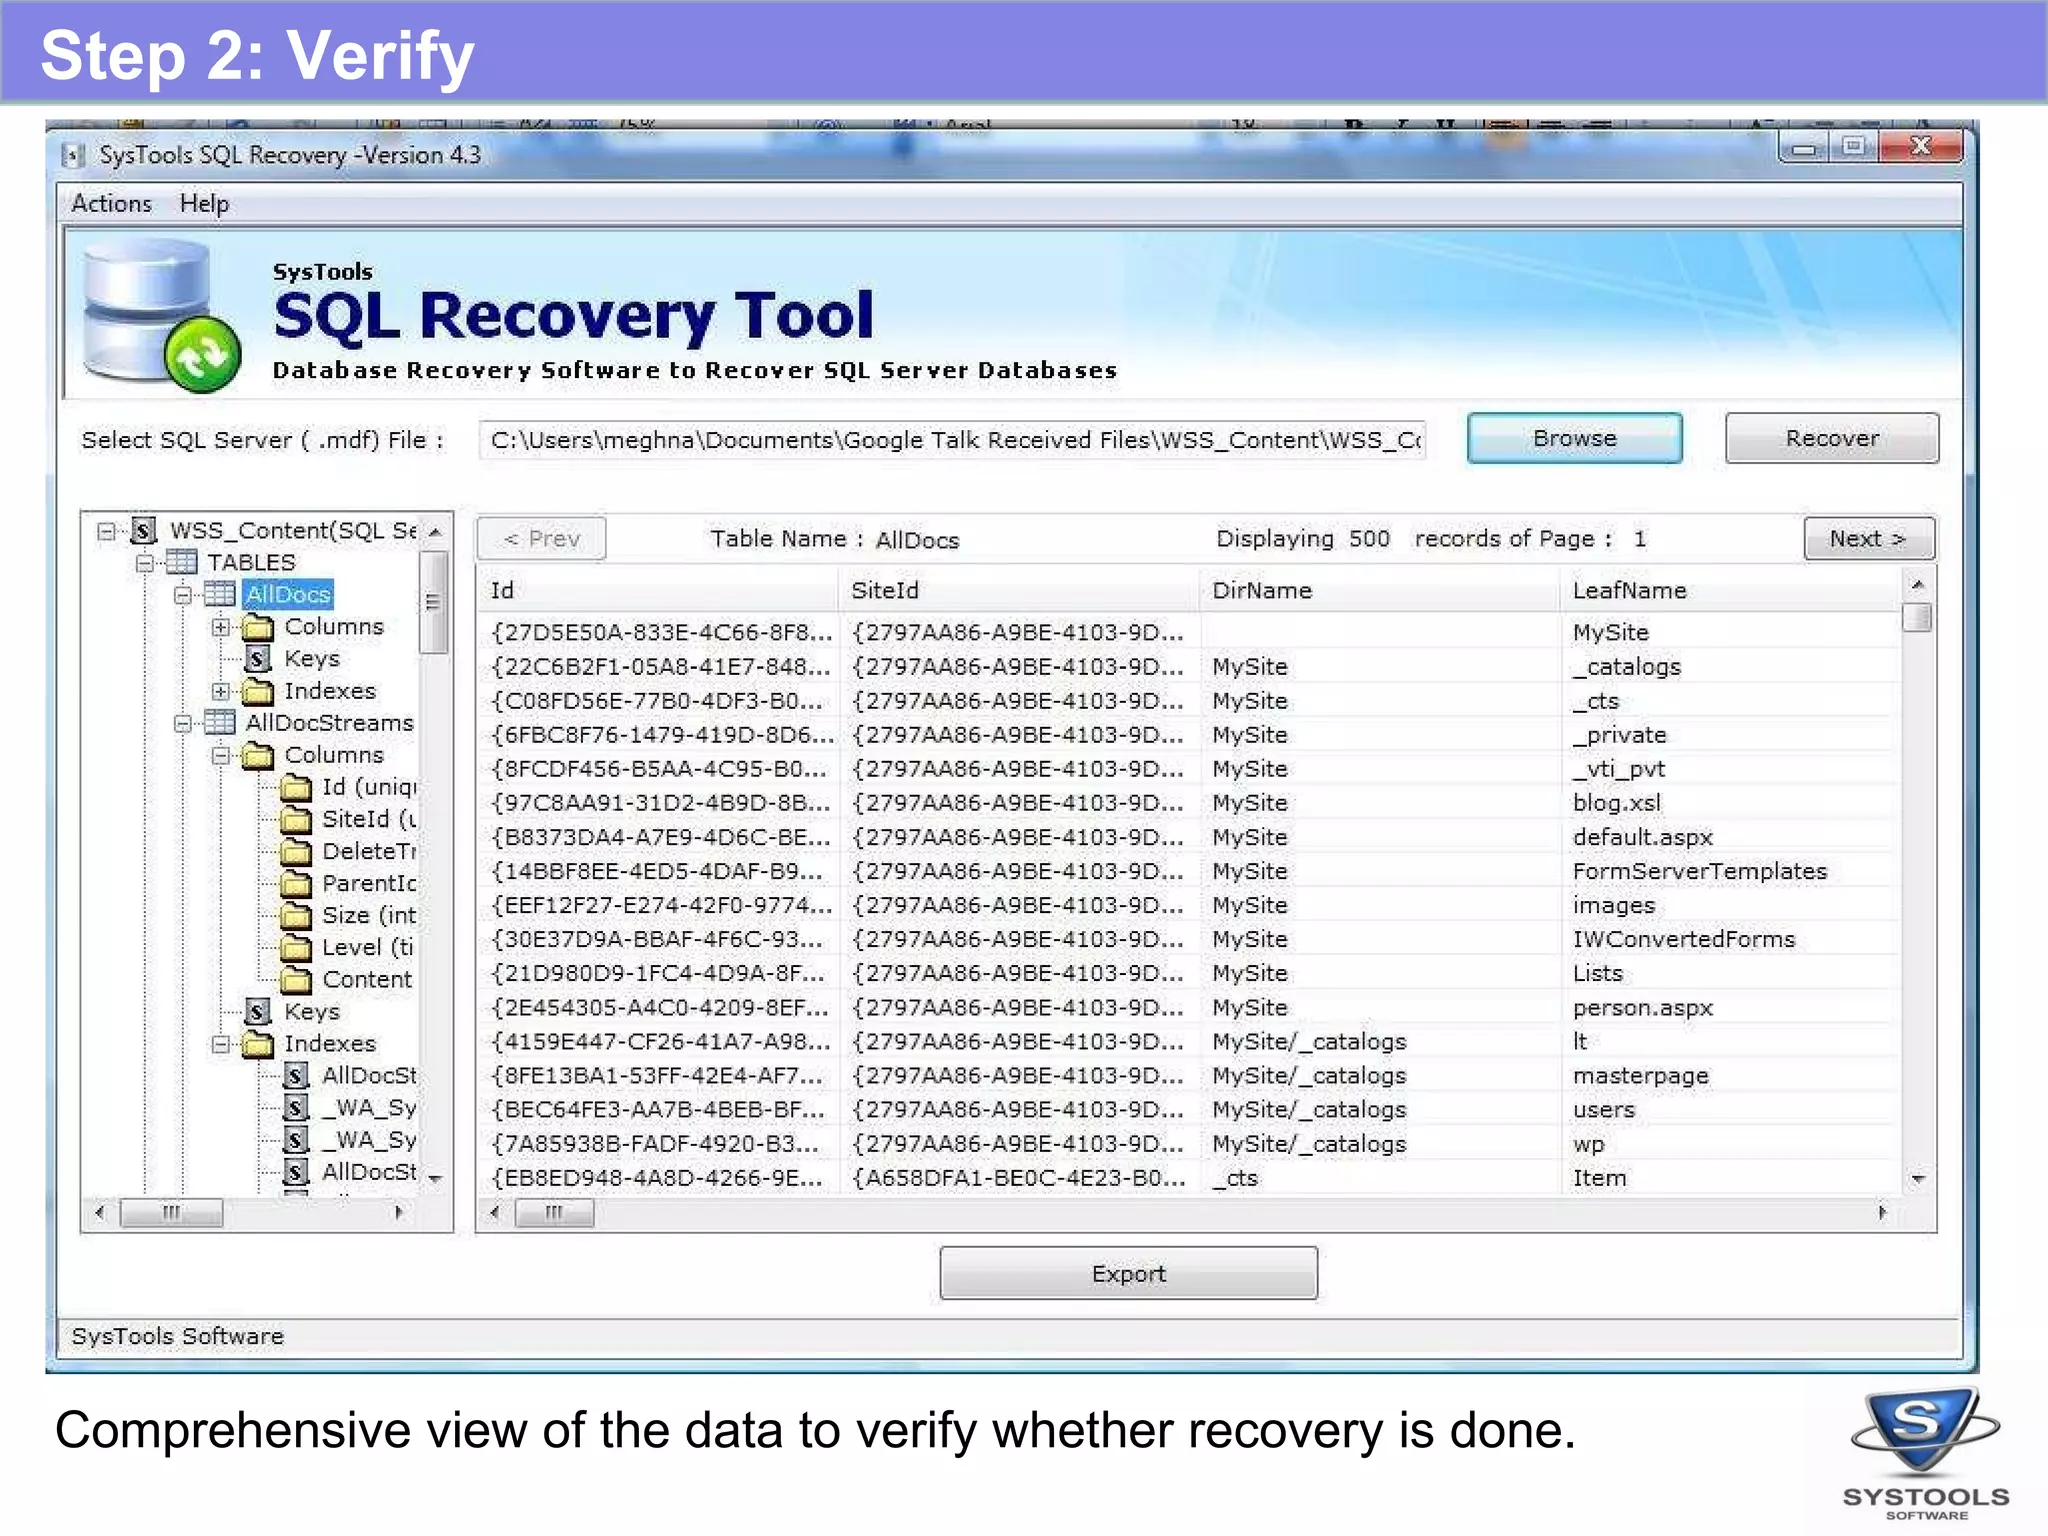Collapse the WSS_Content root node
2048x1536 pixels.
pyautogui.click(x=106, y=530)
